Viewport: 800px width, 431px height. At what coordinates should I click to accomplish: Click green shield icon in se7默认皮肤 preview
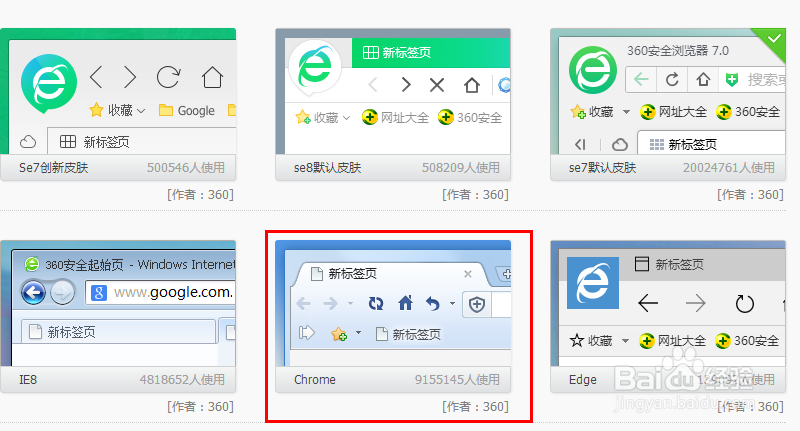[x=732, y=80]
